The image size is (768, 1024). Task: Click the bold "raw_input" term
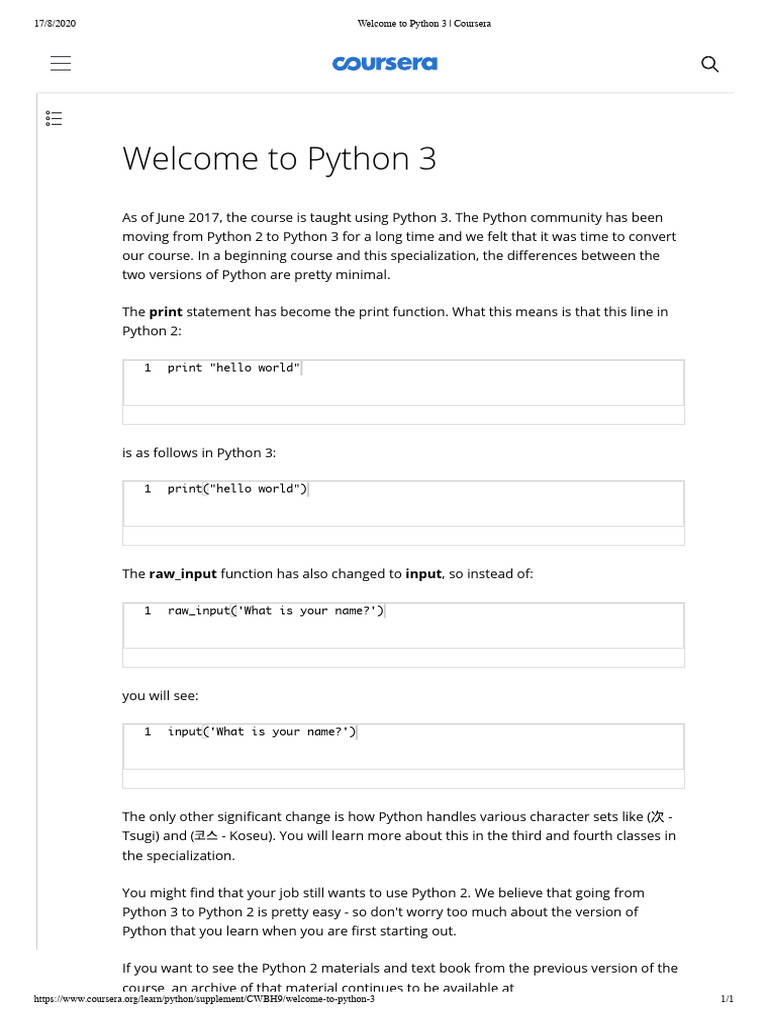[183, 574]
